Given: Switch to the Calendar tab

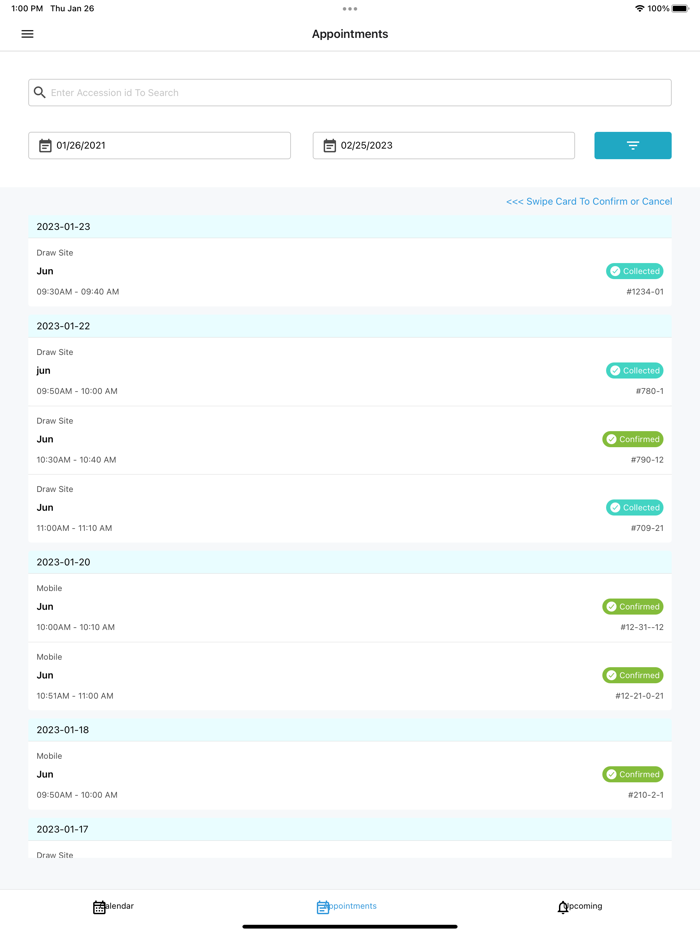Looking at the screenshot, I should click(x=113, y=907).
